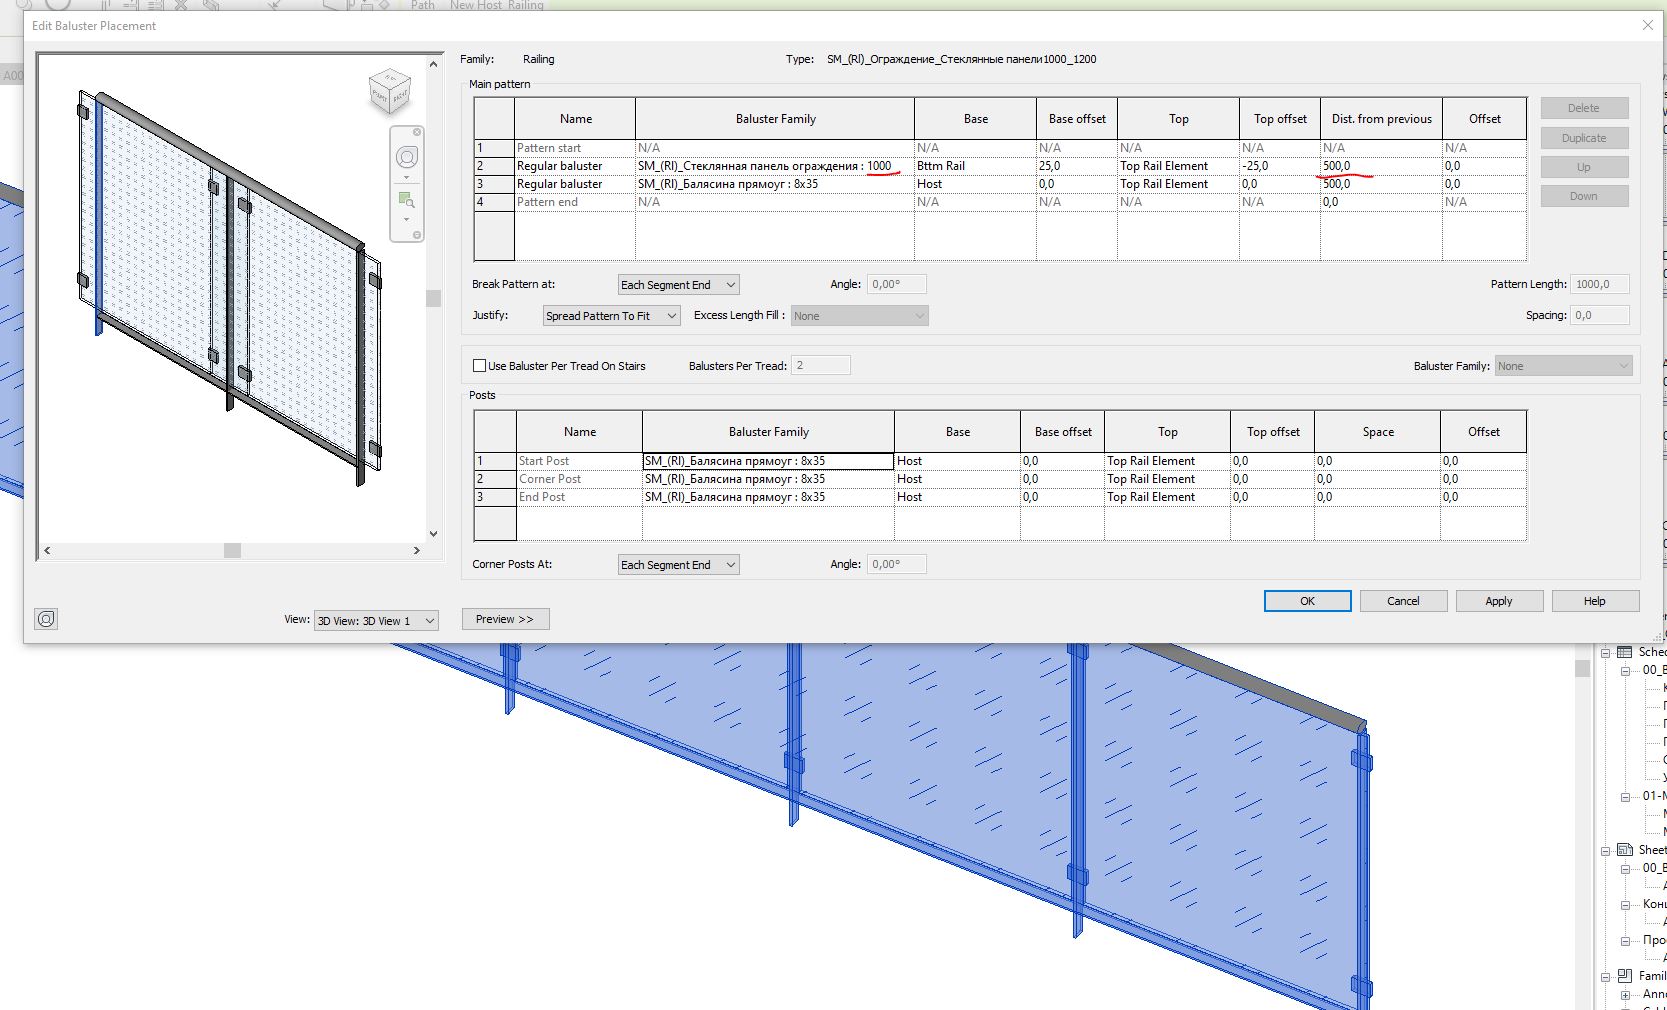Close the navigation bar in the preview pane
The height and width of the screenshot is (1010, 1667).
point(417,132)
